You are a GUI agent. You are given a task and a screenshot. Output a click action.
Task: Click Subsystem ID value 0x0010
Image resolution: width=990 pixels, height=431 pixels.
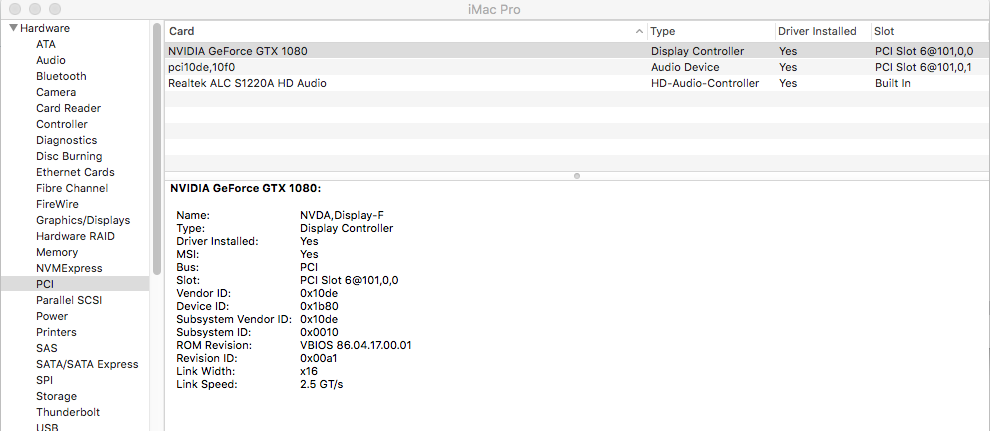319,332
